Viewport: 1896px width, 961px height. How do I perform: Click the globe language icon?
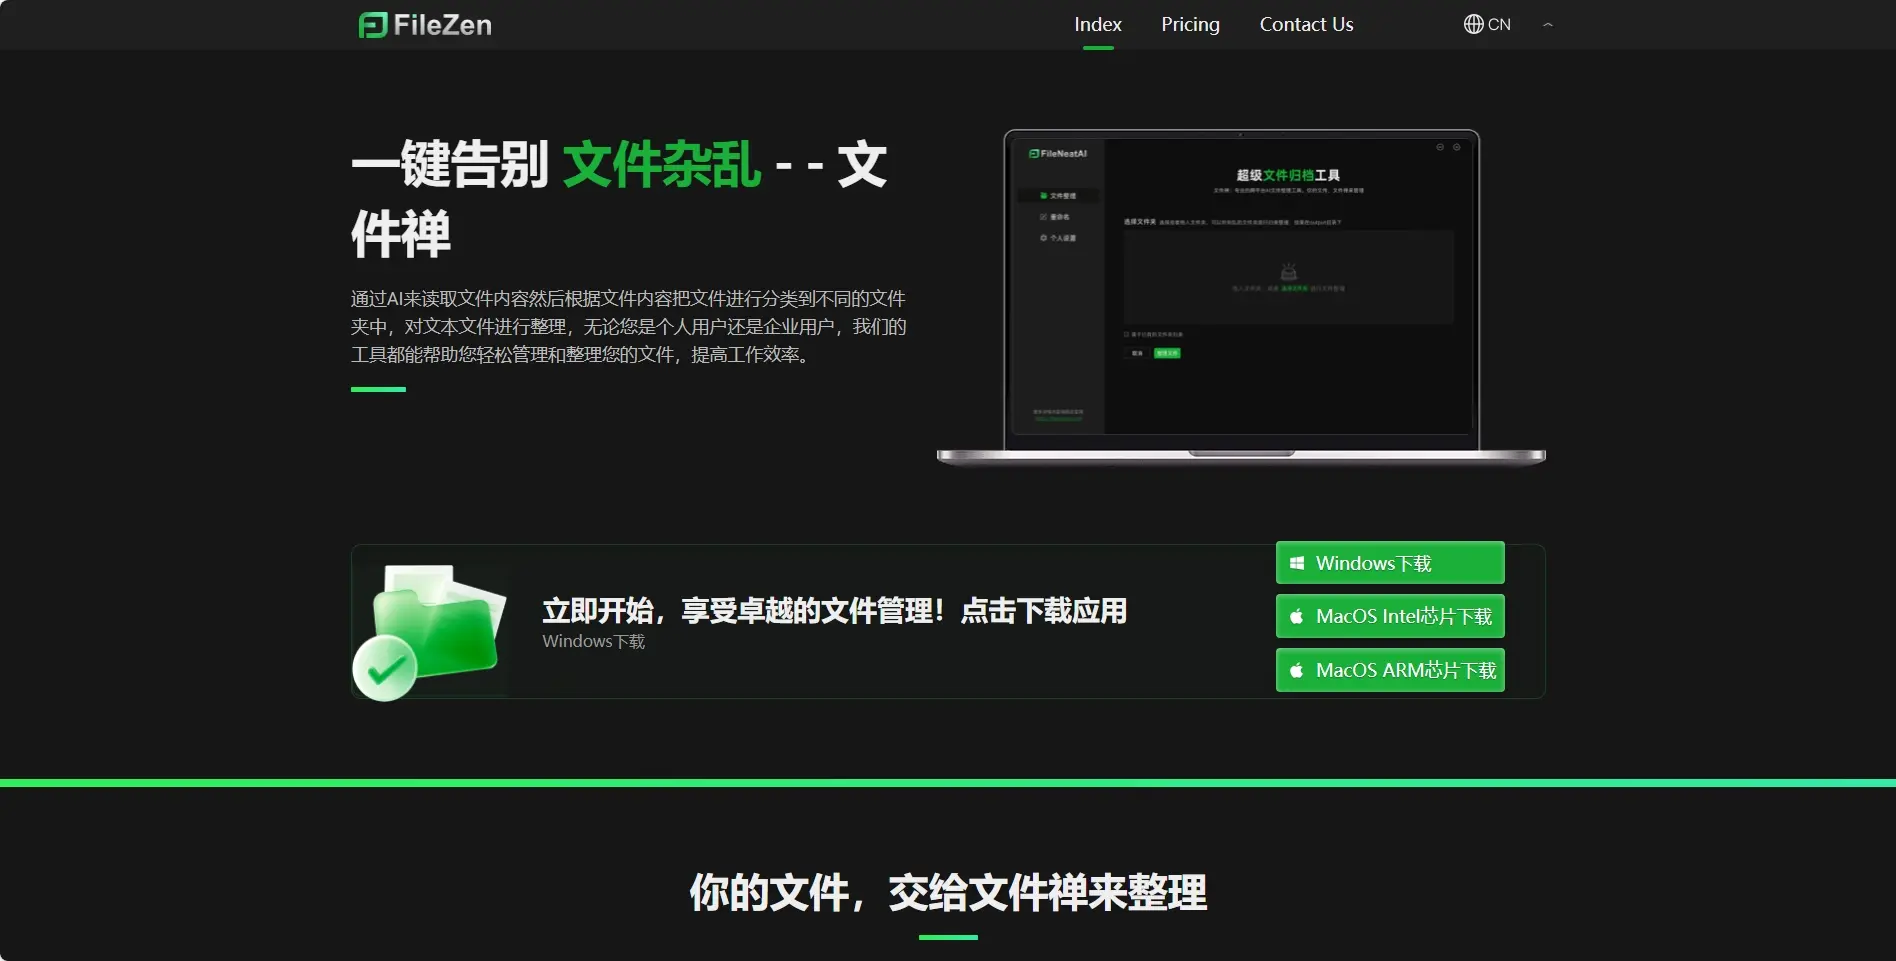[x=1473, y=25]
